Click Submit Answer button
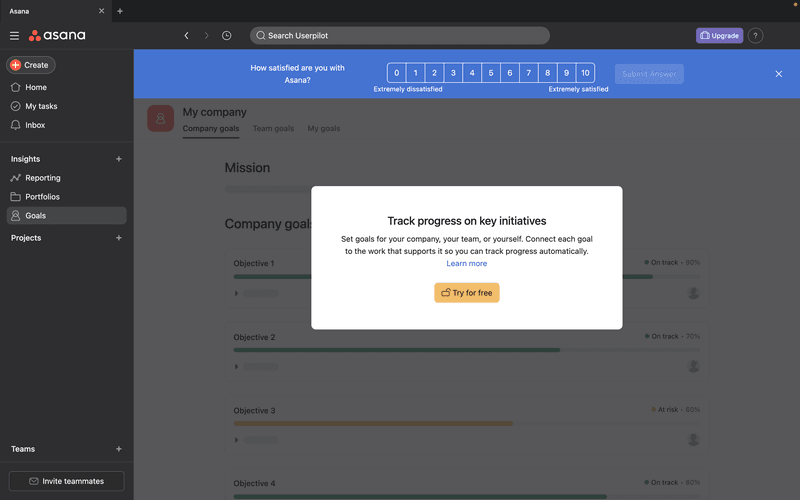Image resolution: width=800 pixels, height=500 pixels. click(649, 74)
